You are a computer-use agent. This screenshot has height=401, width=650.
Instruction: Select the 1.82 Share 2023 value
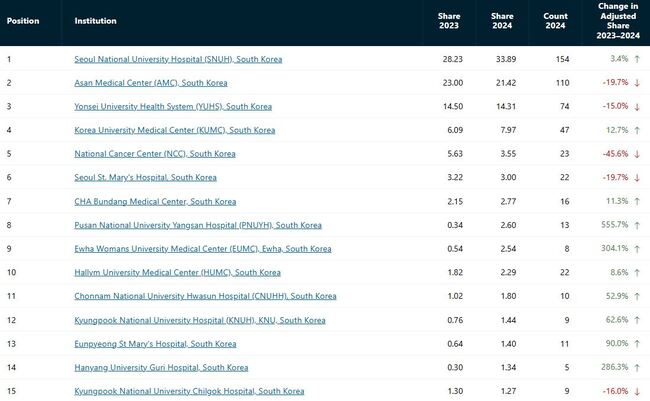(x=455, y=272)
